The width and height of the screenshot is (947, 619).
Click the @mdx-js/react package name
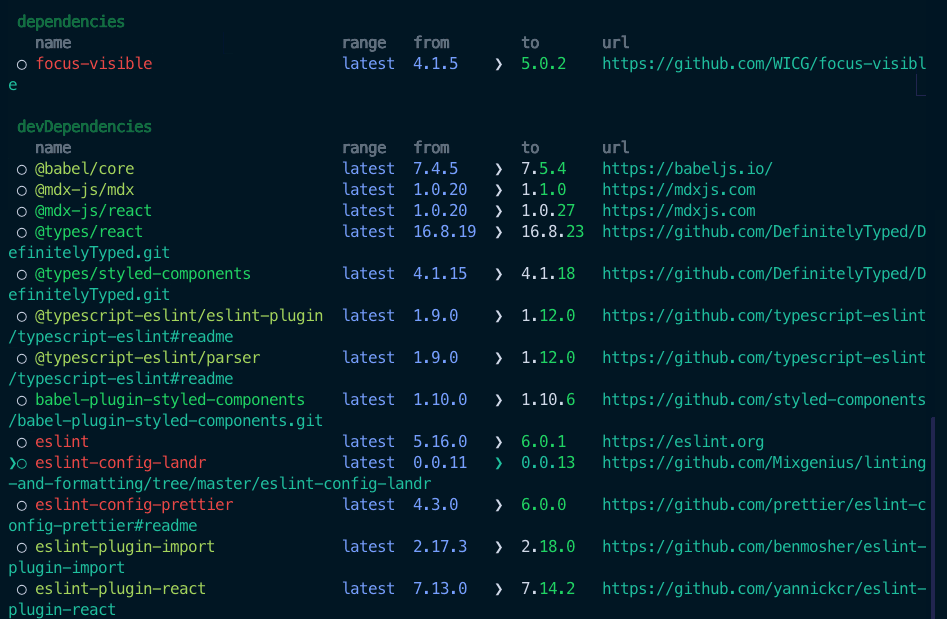[x=94, y=211]
